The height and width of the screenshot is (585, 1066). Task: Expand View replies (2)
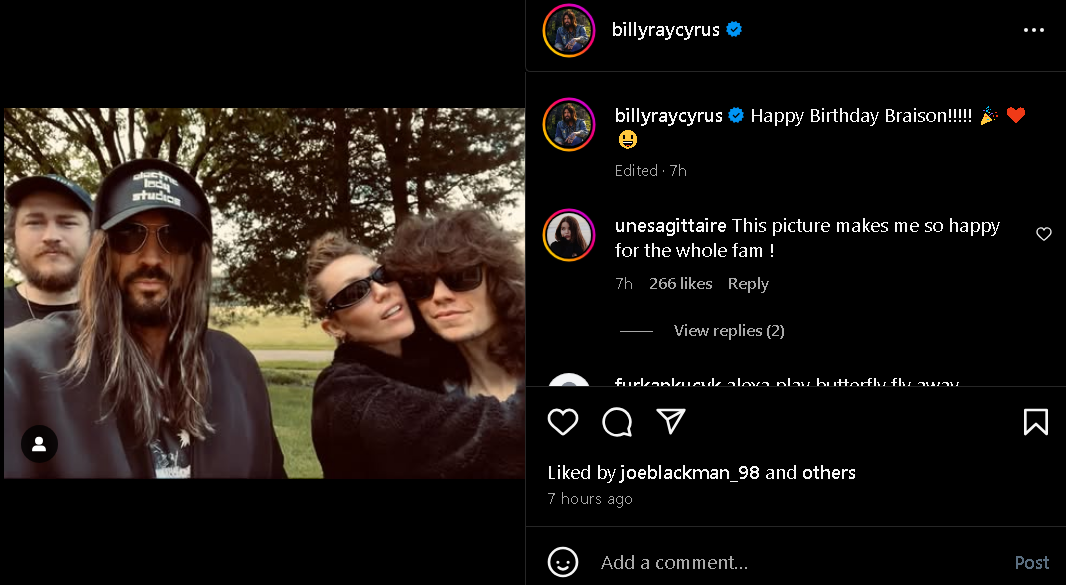(x=728, y=331)
